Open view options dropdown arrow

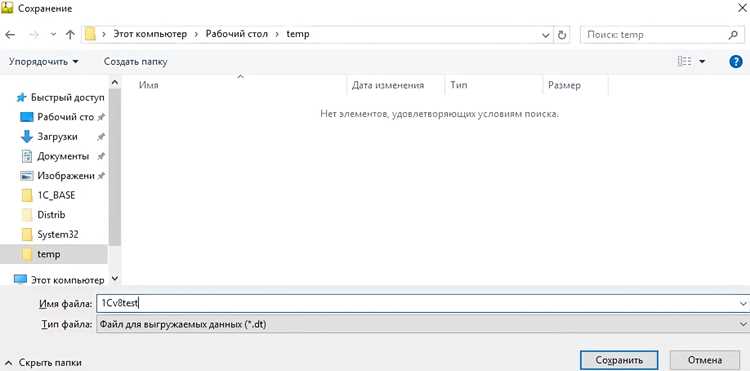point(702,62)
